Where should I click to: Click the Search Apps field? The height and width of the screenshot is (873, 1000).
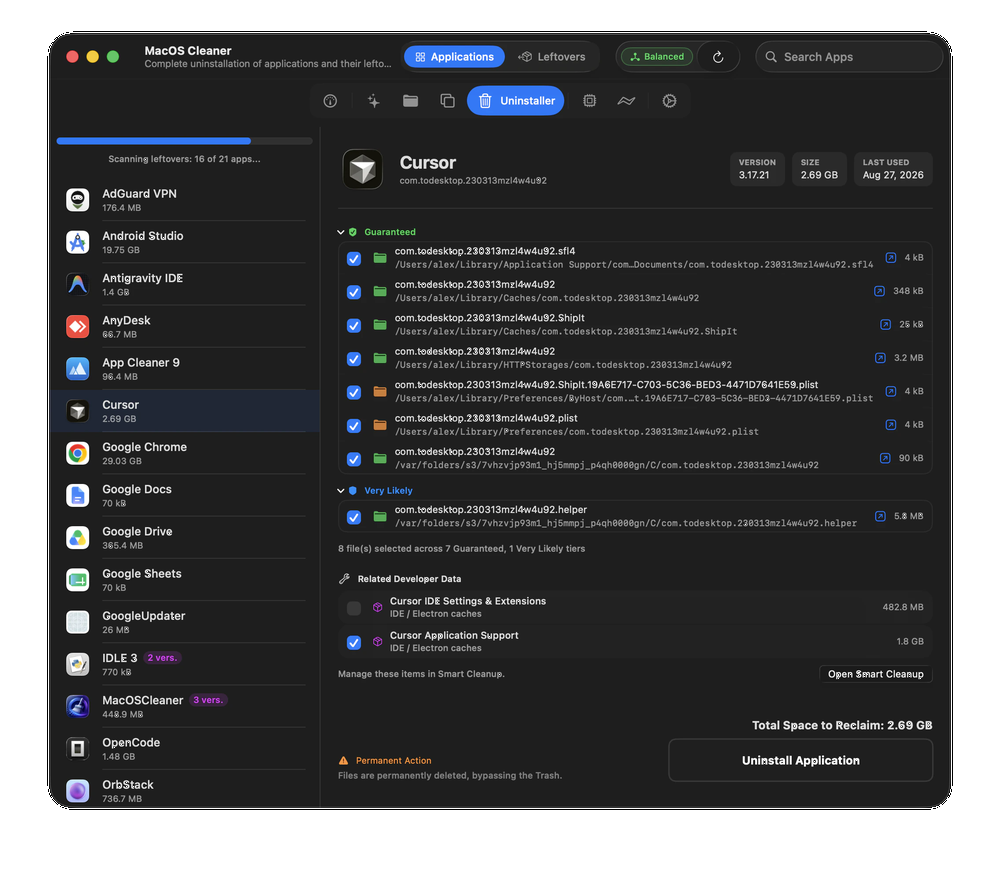(849, 57)
